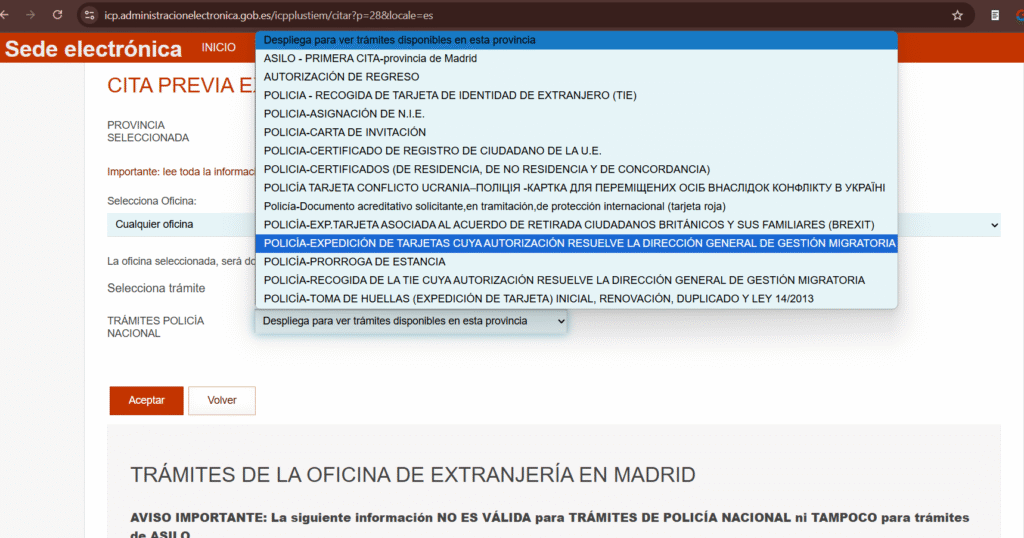1024x538 pixels.
Task: Bookmark this page with the star icon
Action: click(957, 16)
